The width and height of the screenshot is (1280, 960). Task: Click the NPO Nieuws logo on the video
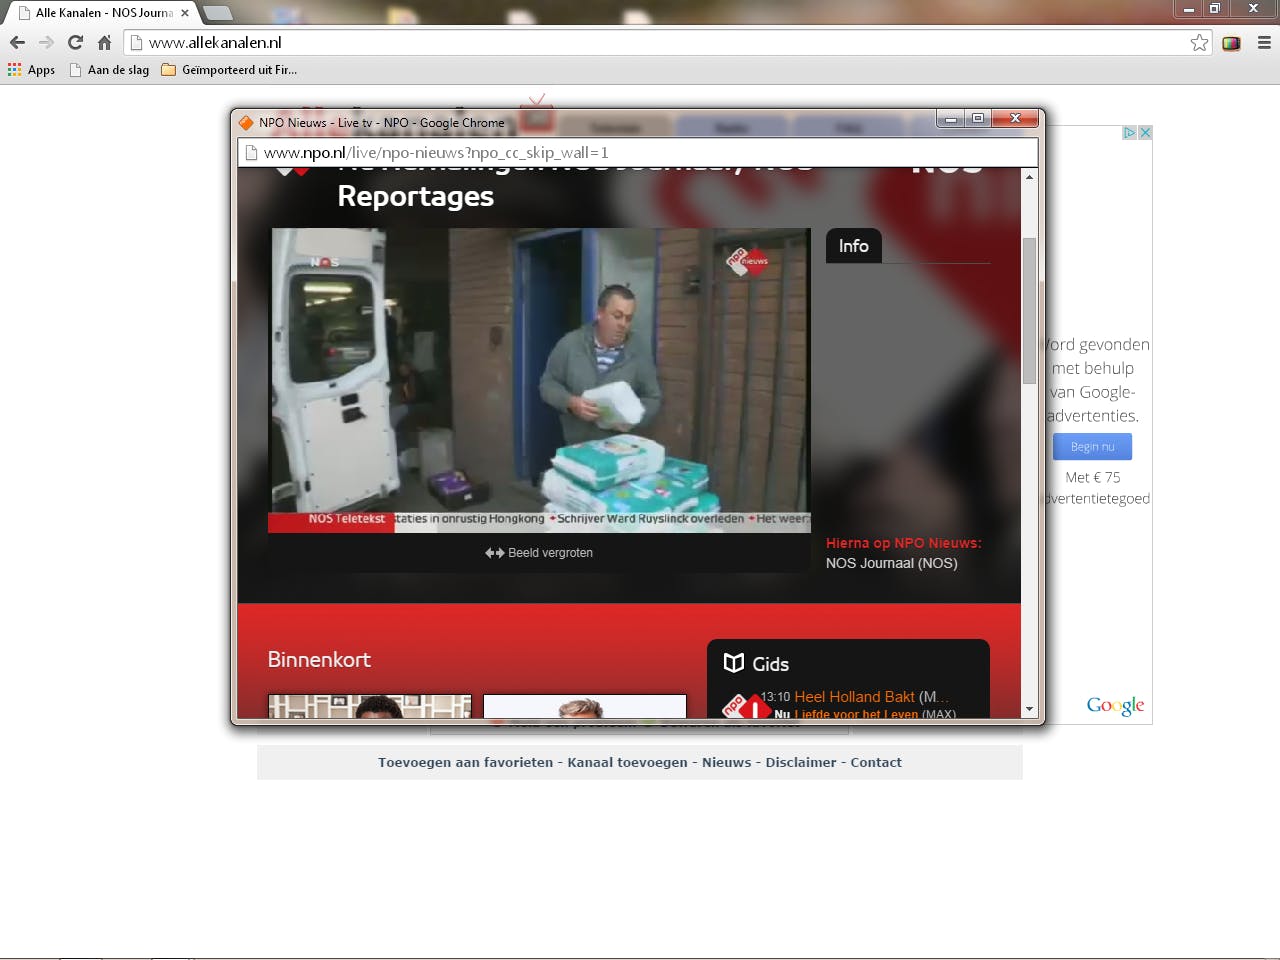pyautogui.click(x=746, y=260)
